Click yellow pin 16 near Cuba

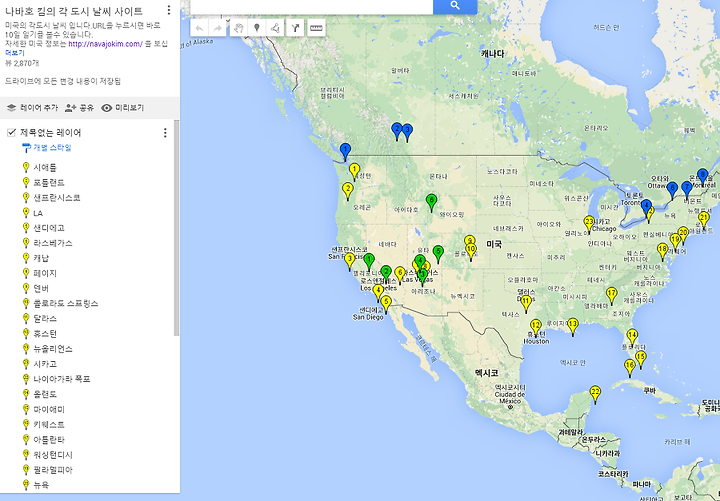tap(630, 368)
